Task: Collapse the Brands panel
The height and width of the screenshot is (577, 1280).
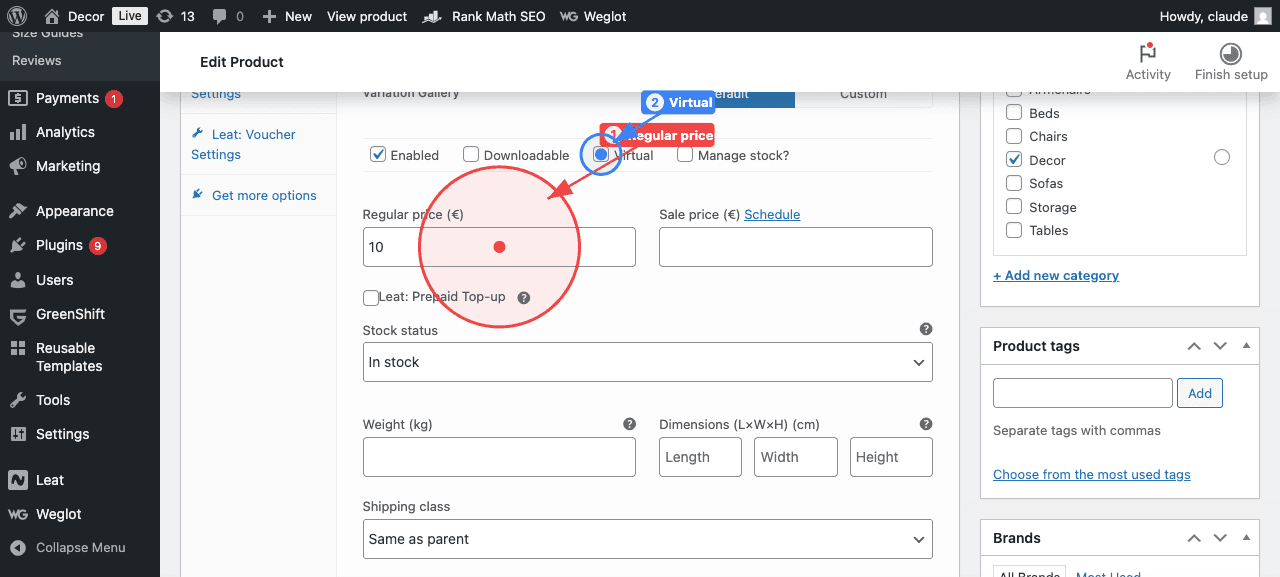Action: coord(1246,538)
